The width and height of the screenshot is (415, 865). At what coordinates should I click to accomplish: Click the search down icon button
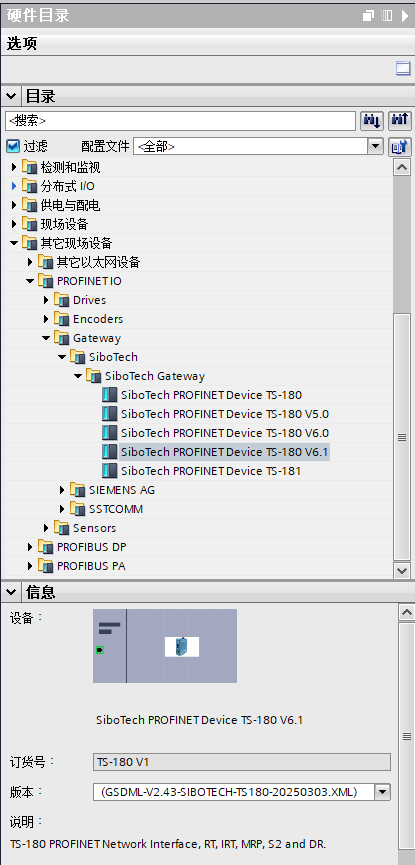pos(372,120)
